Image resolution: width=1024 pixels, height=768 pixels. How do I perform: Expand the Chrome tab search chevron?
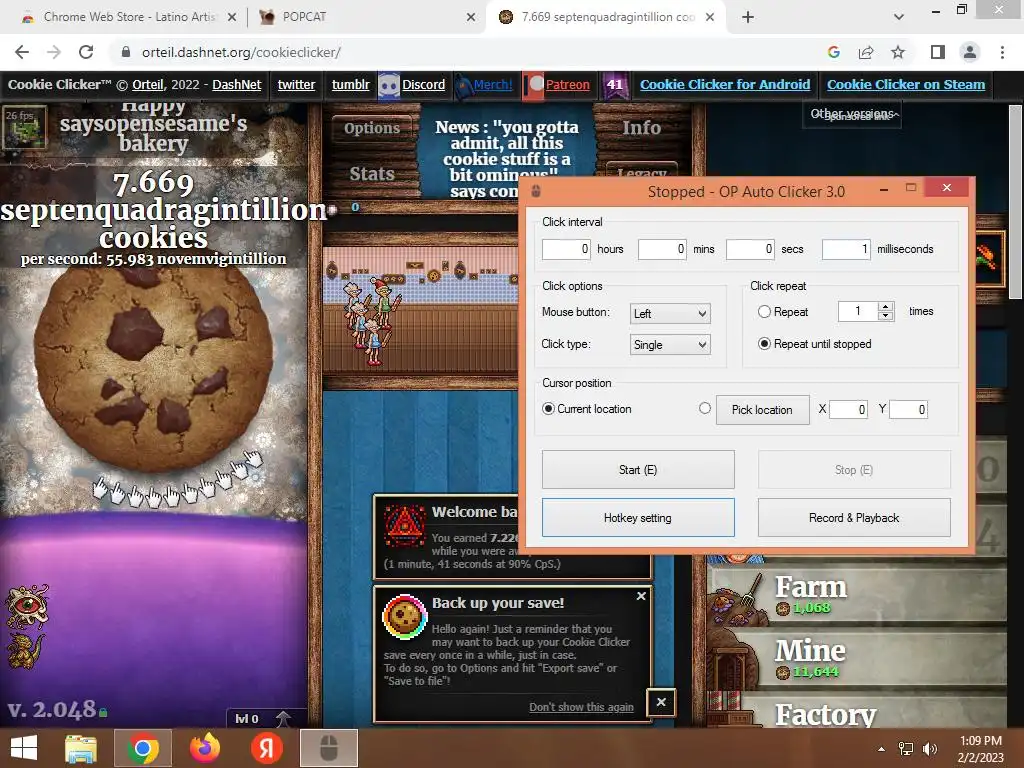899,17
